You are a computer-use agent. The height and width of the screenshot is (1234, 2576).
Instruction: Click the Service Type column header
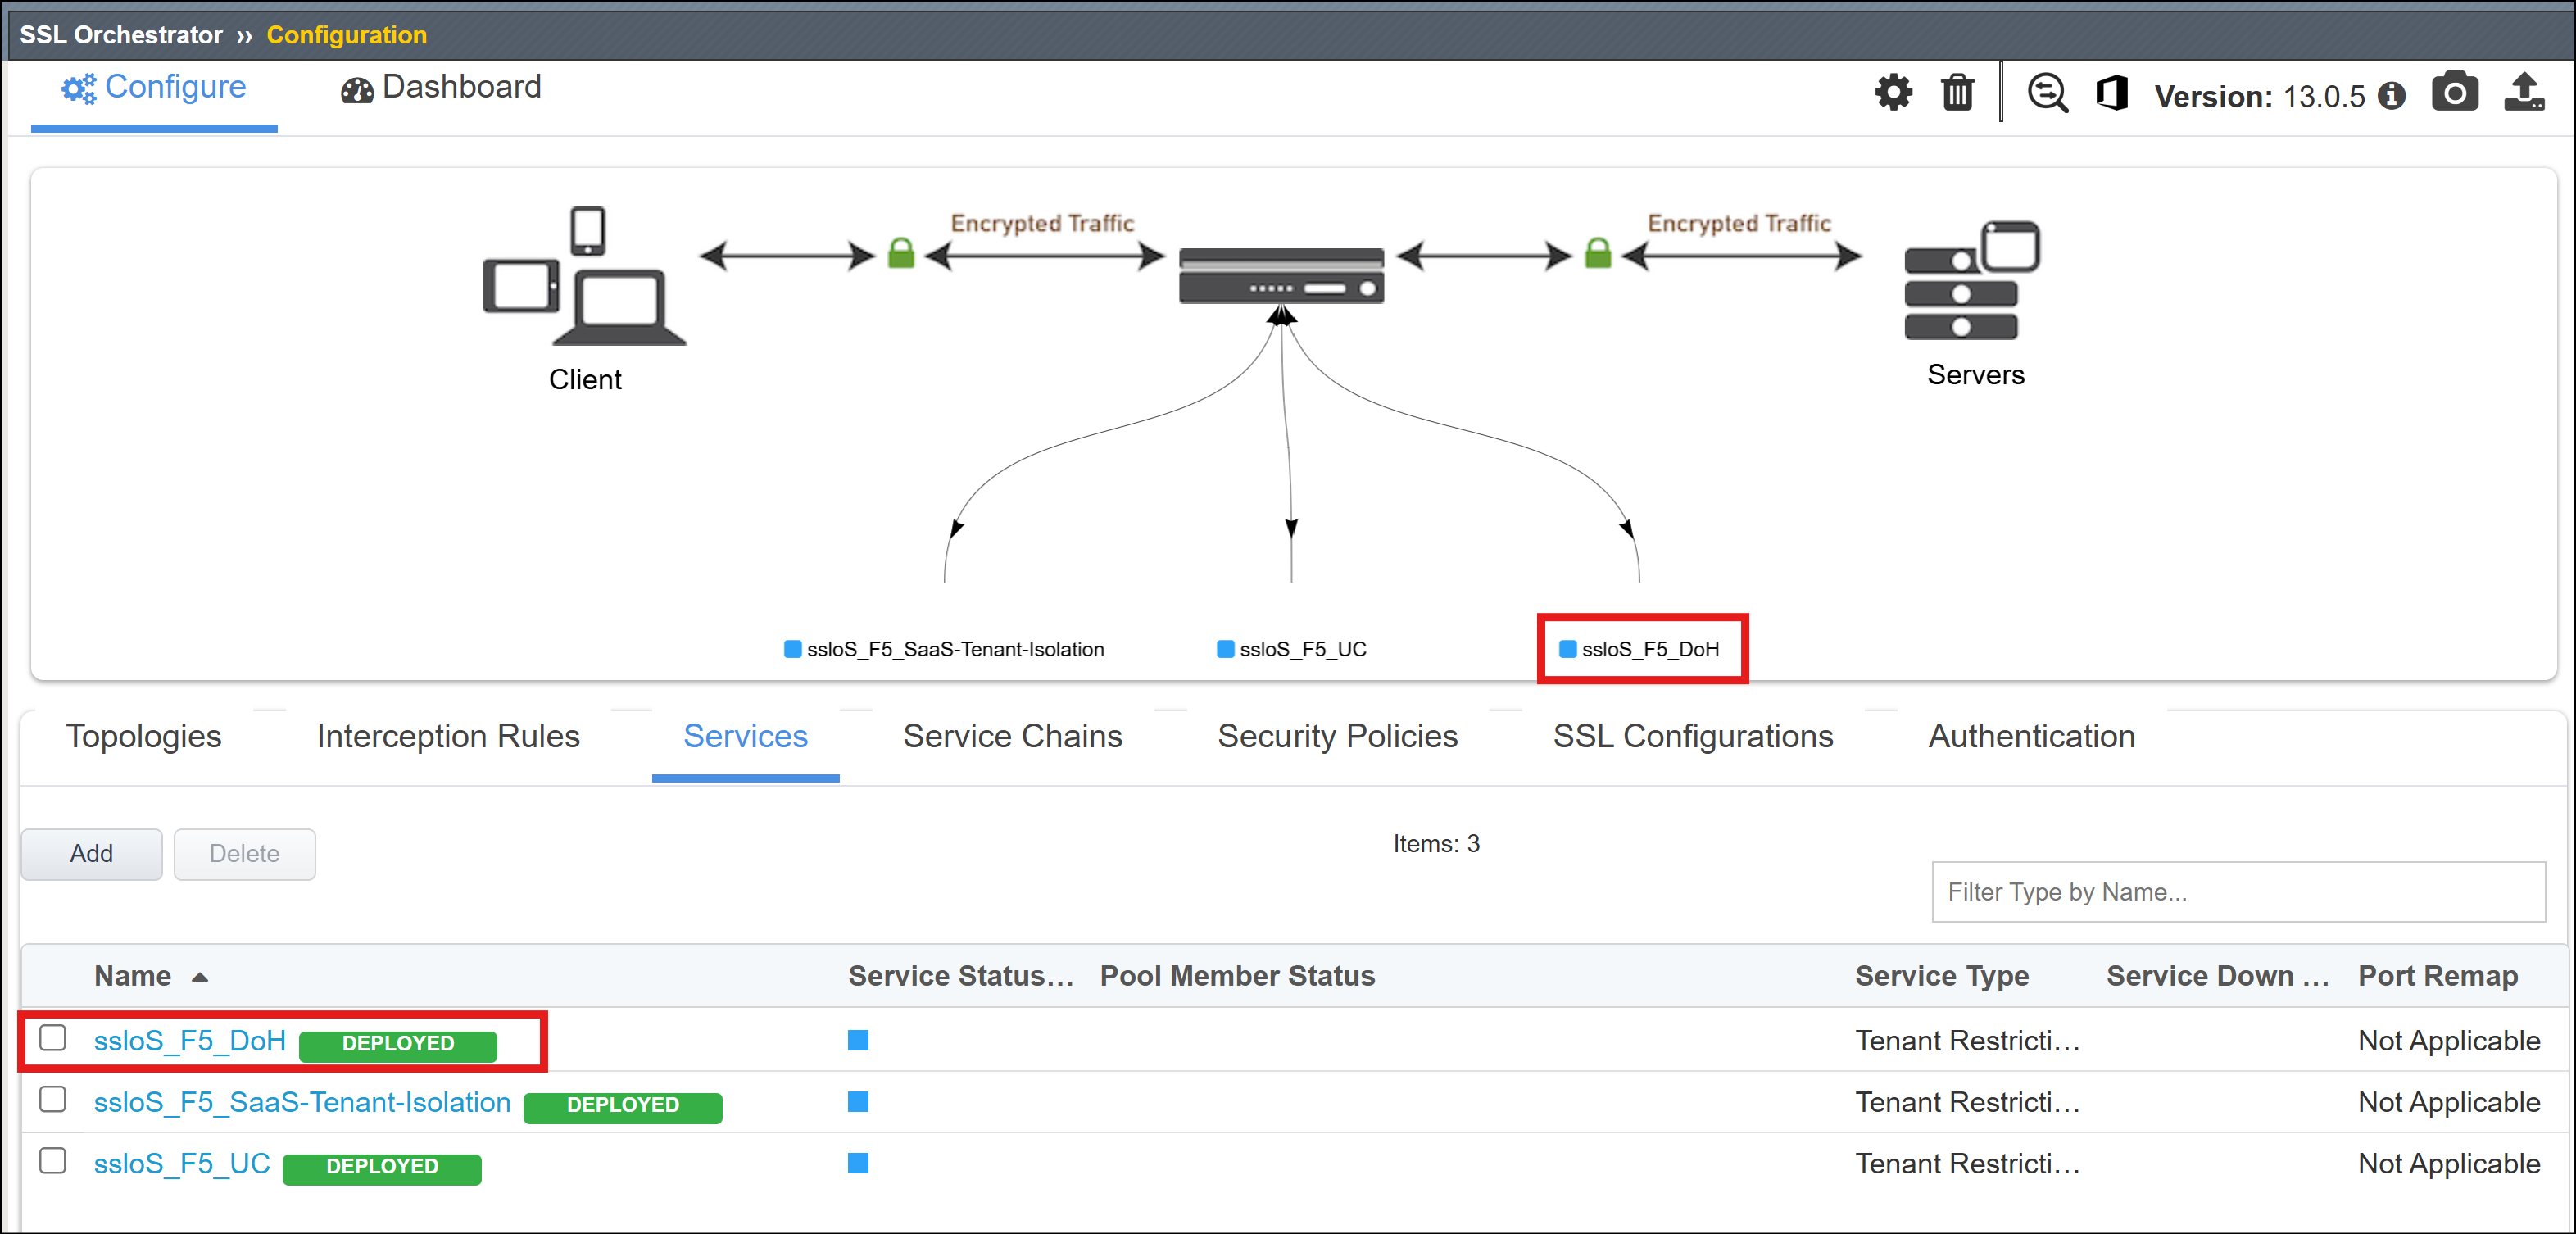1941,975
